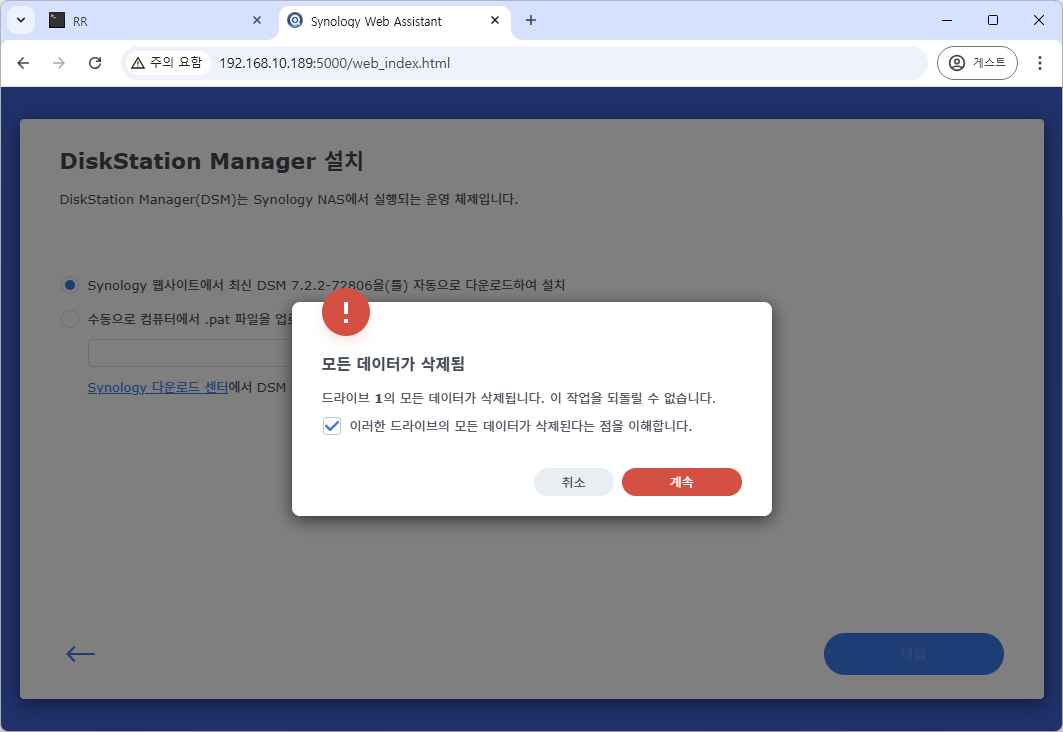Click the 주의 요함 security warning chip
The width and height of the screenshot is (1063, 732).
[167, 63]
